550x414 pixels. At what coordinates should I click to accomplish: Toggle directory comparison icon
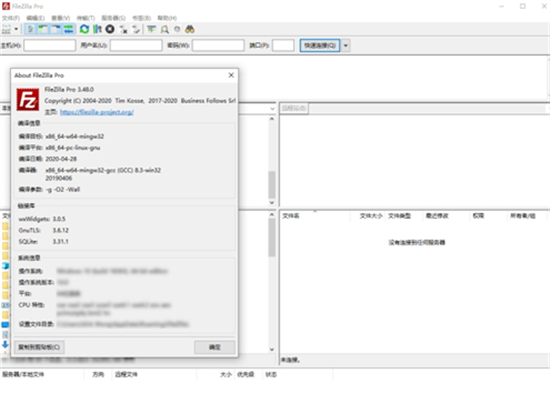pos(165,29)
